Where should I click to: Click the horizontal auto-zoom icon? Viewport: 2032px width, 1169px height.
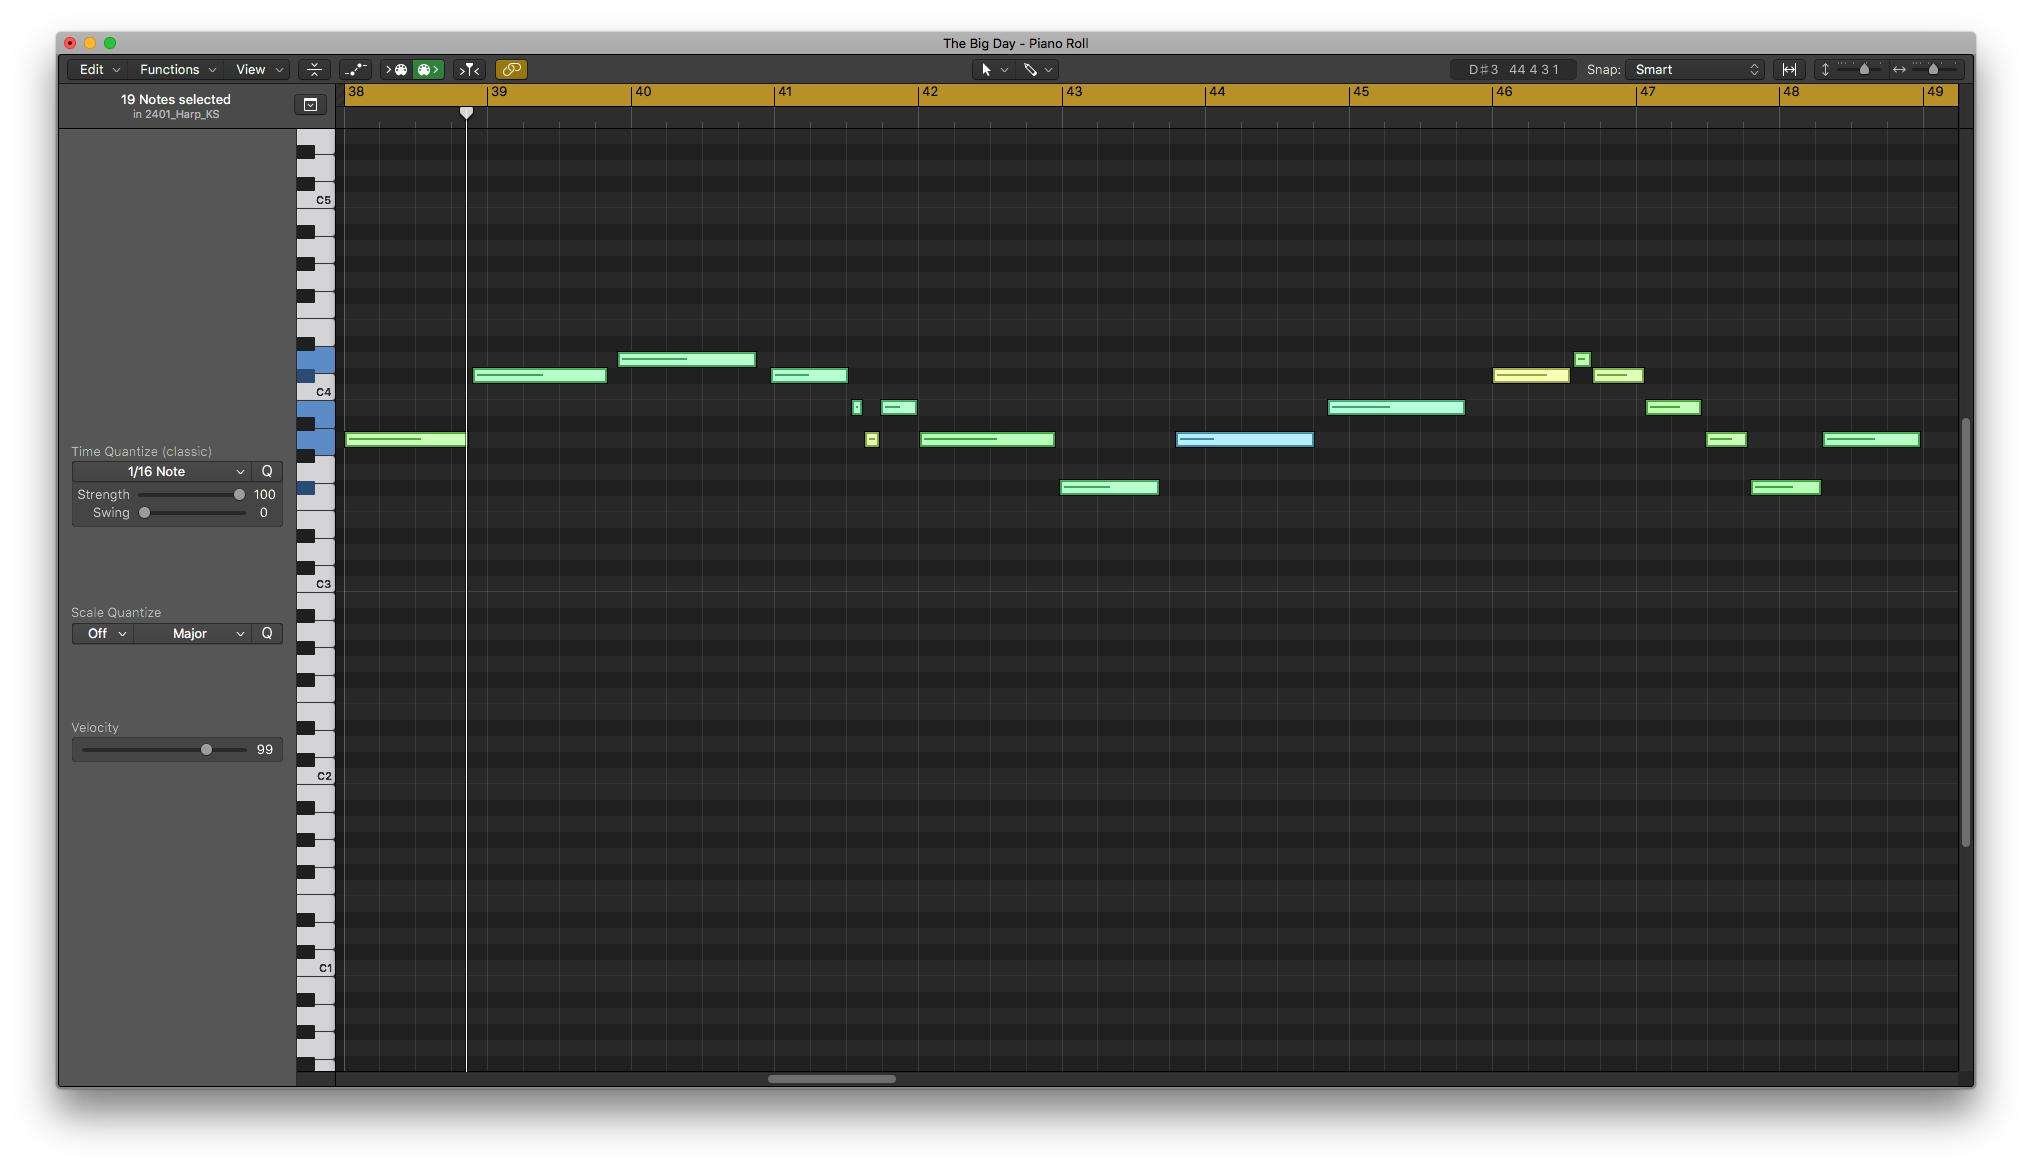pos(1789,69)
